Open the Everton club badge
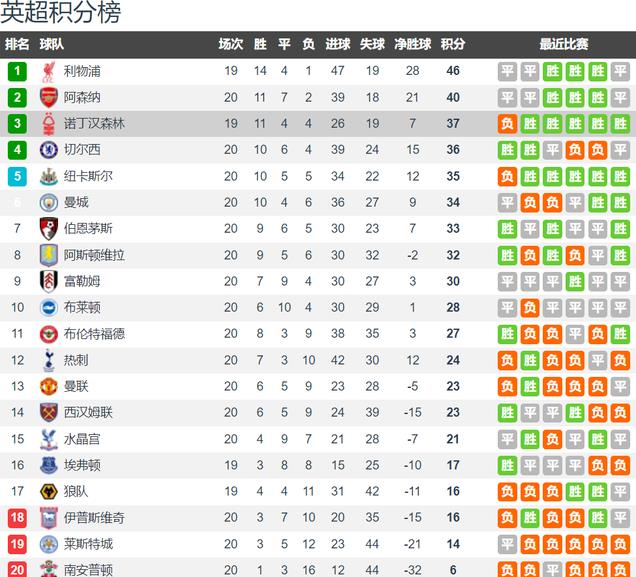 49,465
